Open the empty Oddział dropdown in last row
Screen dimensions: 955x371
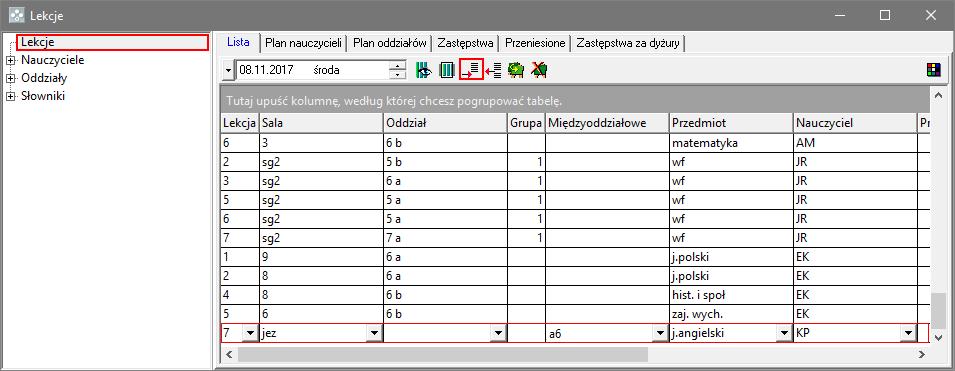[x=498, y=333]
